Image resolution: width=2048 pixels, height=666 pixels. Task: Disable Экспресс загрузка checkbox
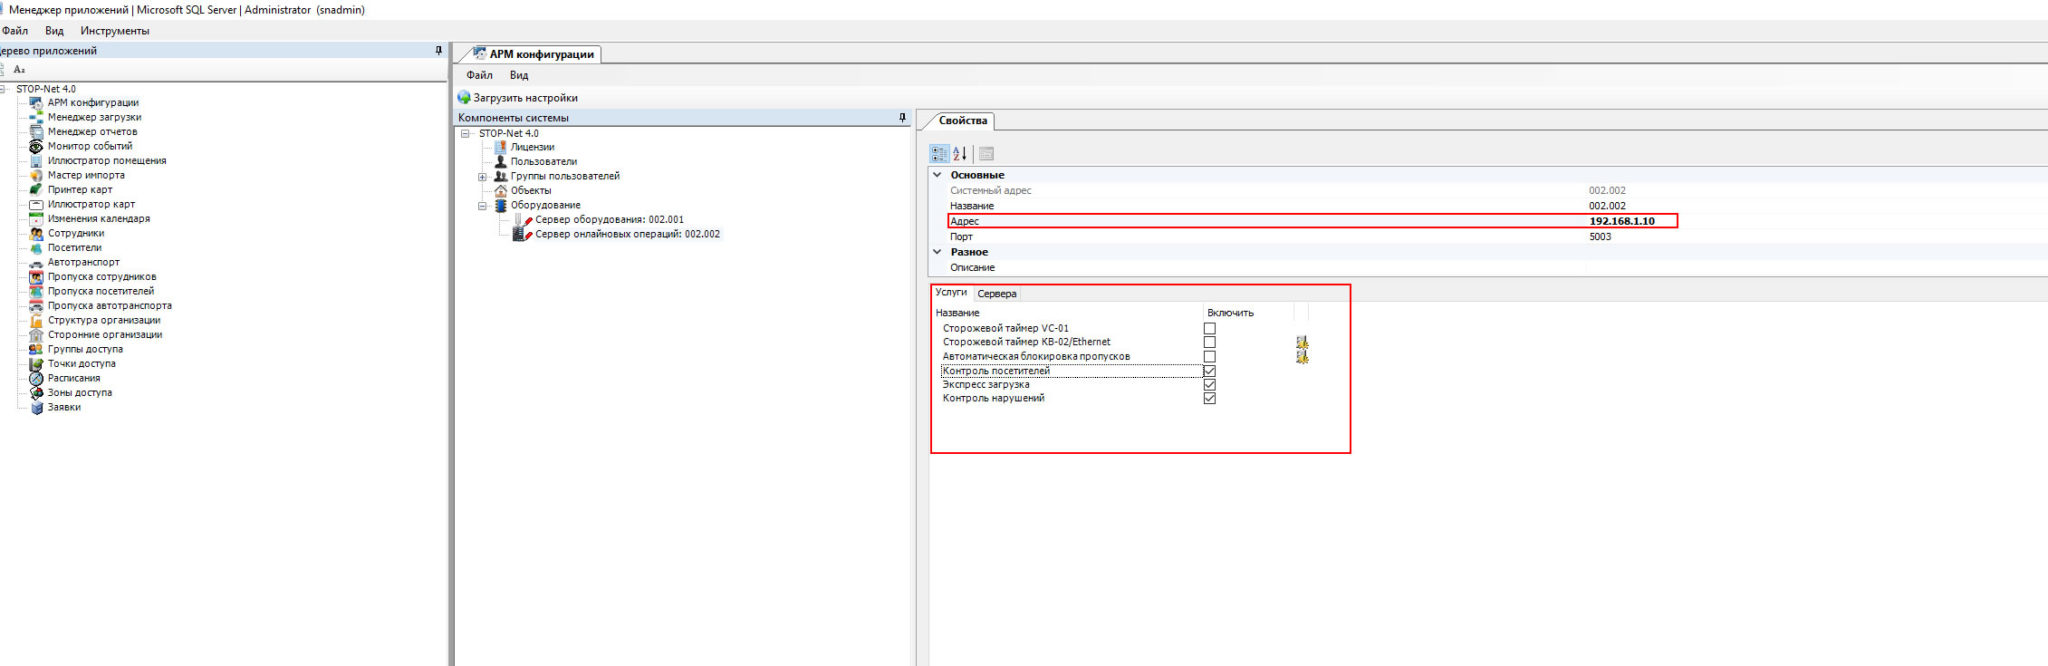(x=1209, y=384)
